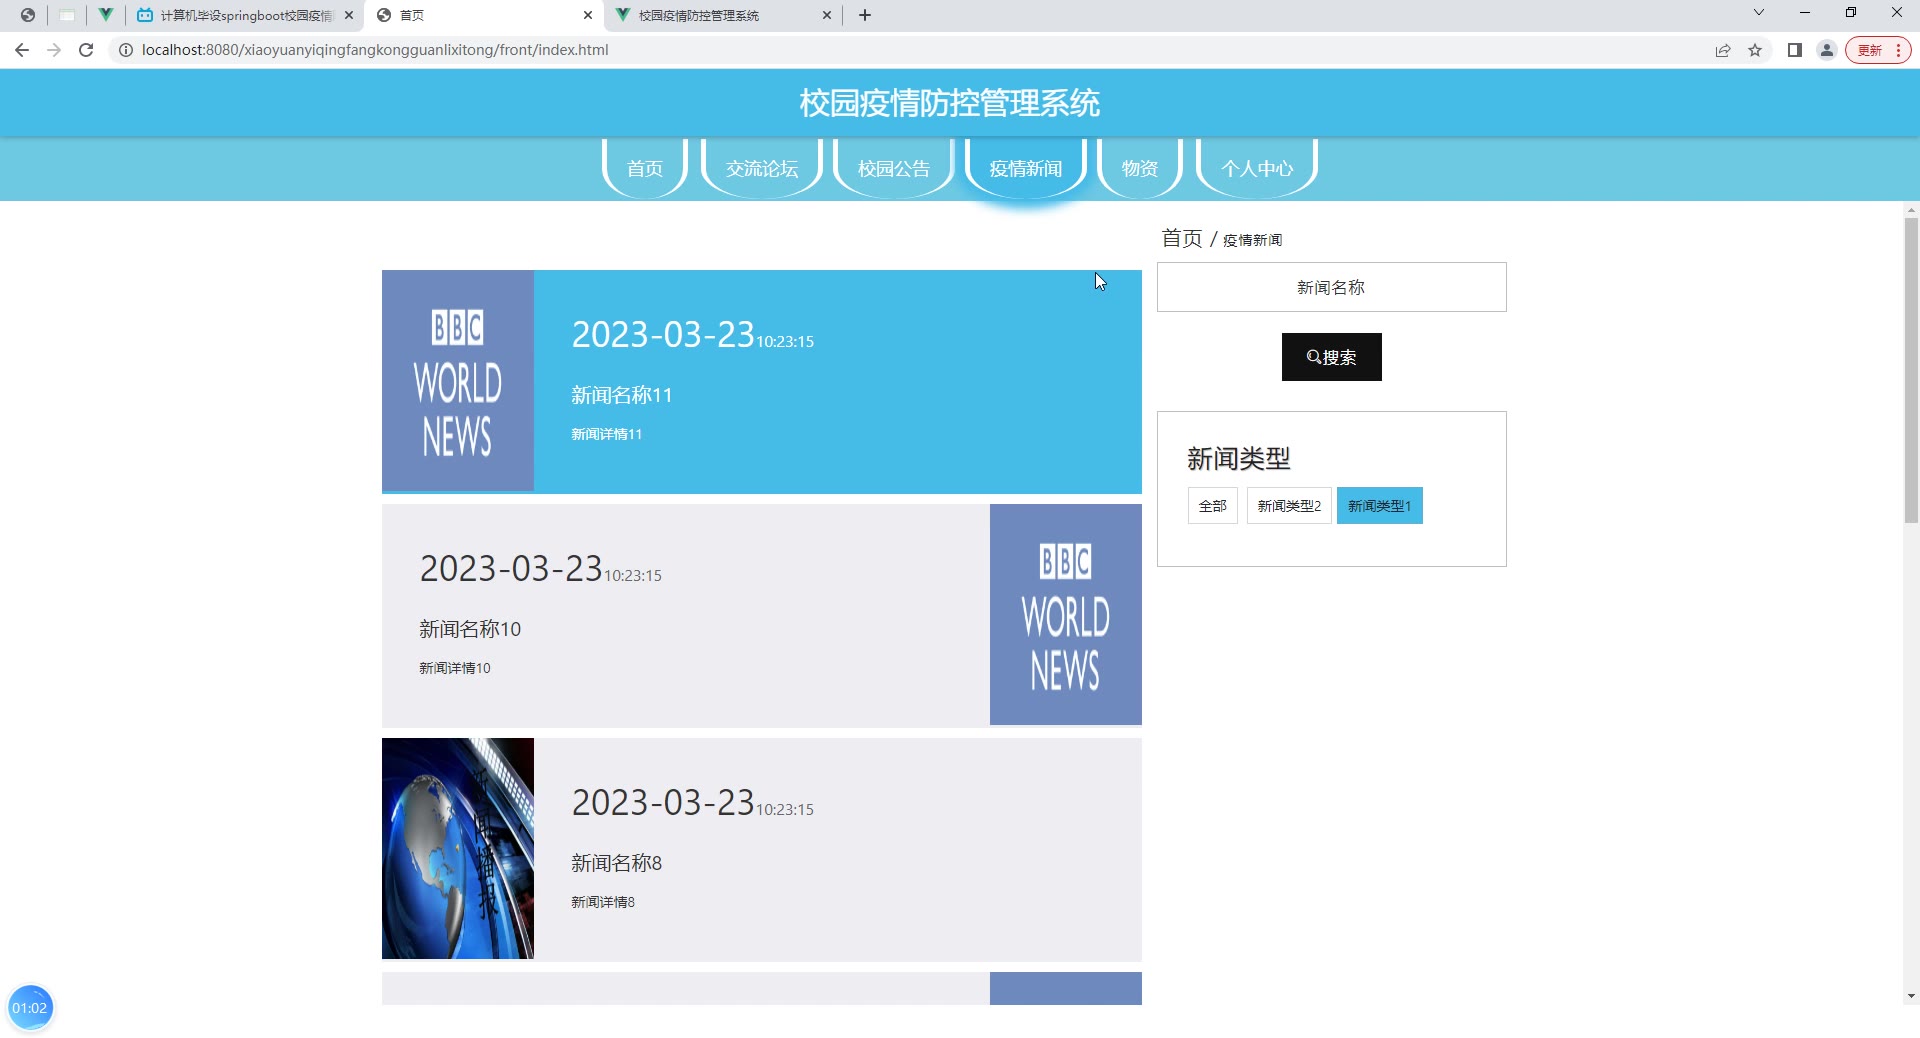
Task: Go back with the browser back arrow
Action: coord(22,50)
